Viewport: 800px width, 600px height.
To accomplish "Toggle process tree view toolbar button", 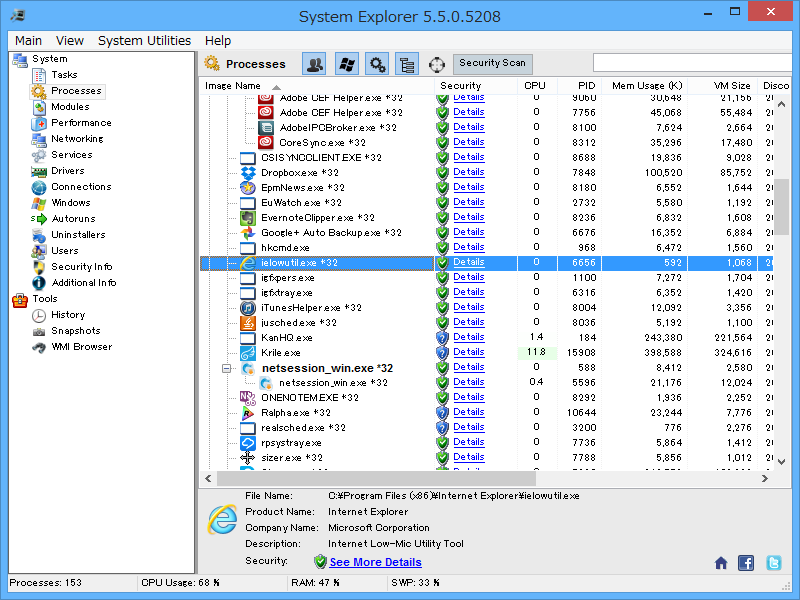I will tap(407, 64).
